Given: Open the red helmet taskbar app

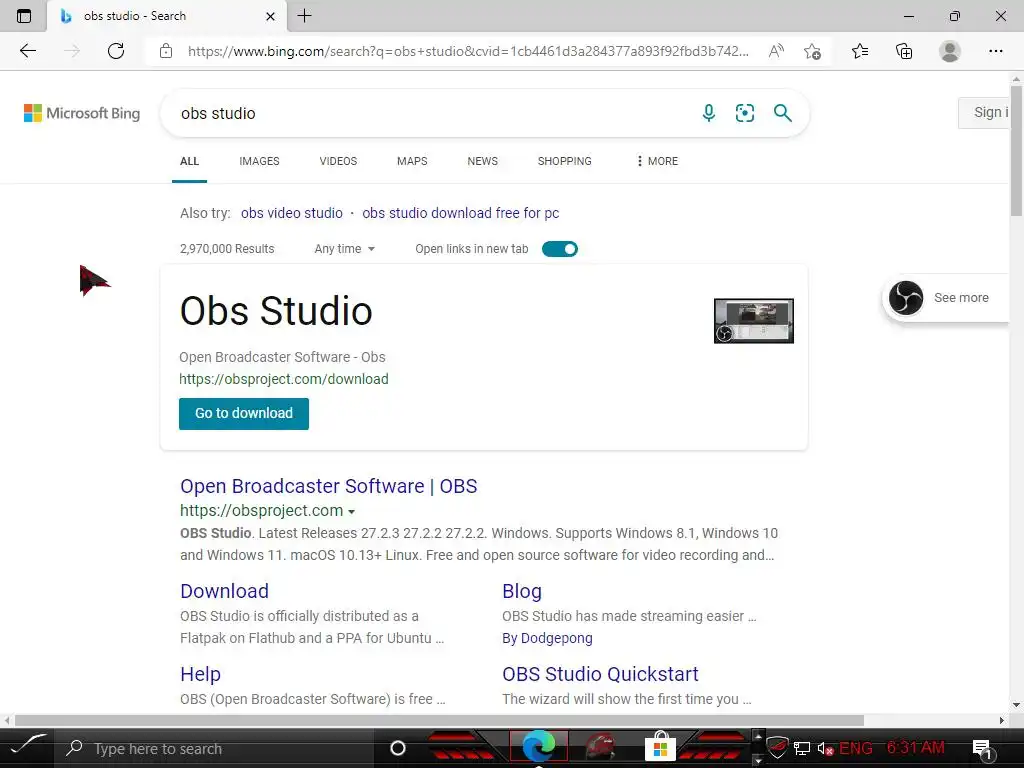Looking at the screenshot, I should [600, 746].
